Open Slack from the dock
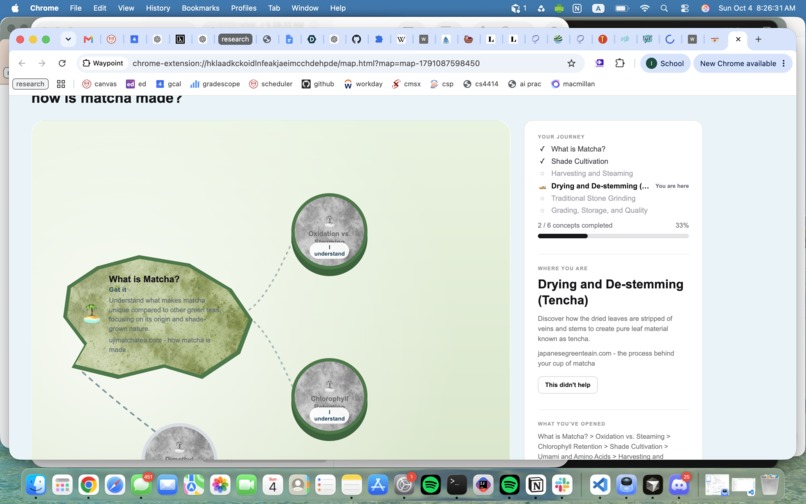 point(562,484)
